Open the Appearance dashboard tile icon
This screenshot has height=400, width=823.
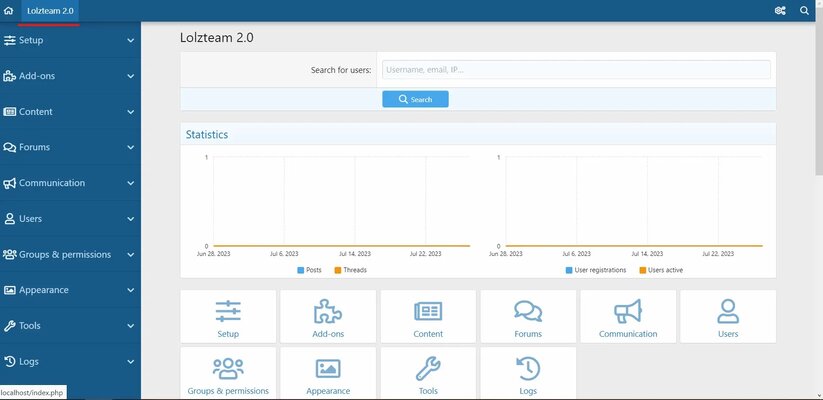pos(328,369)
